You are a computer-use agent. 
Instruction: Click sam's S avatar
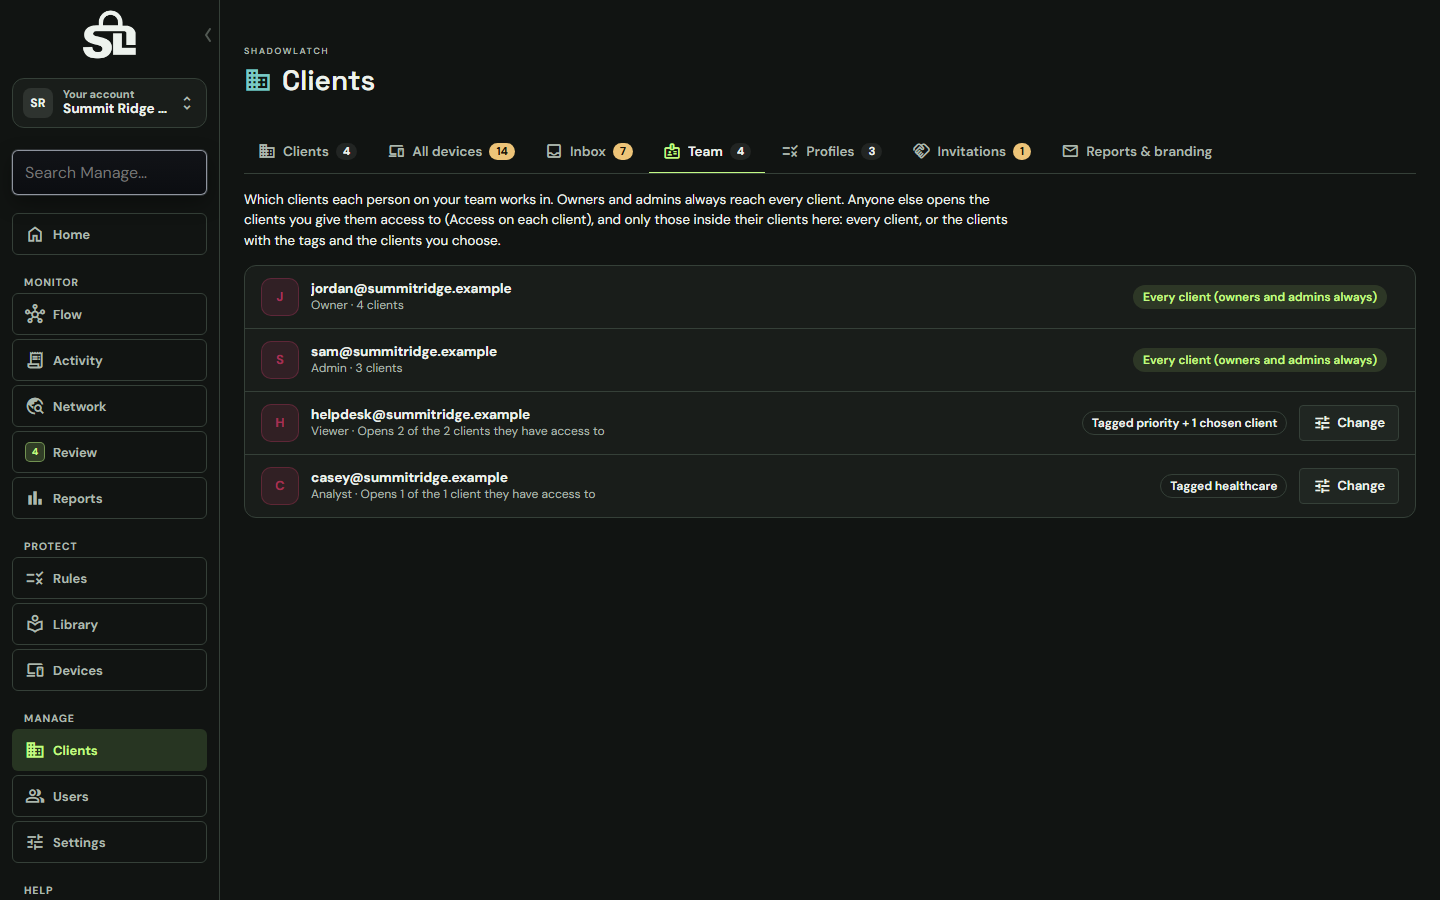280,360
